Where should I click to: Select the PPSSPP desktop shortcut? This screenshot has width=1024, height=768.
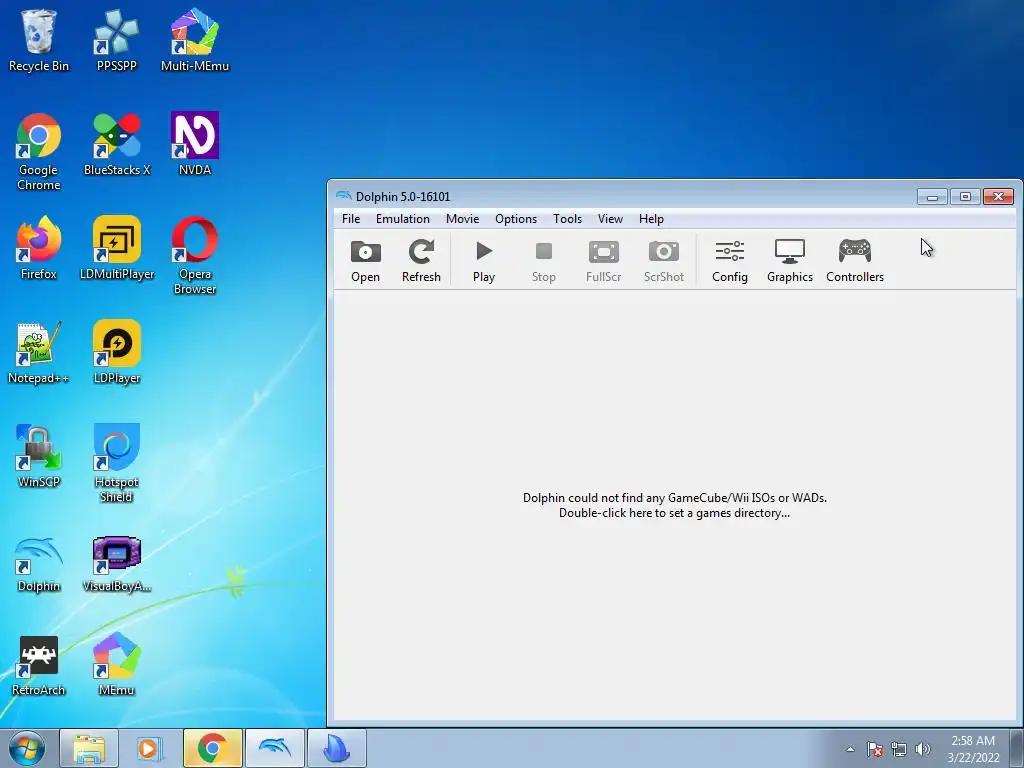(116, 40)
